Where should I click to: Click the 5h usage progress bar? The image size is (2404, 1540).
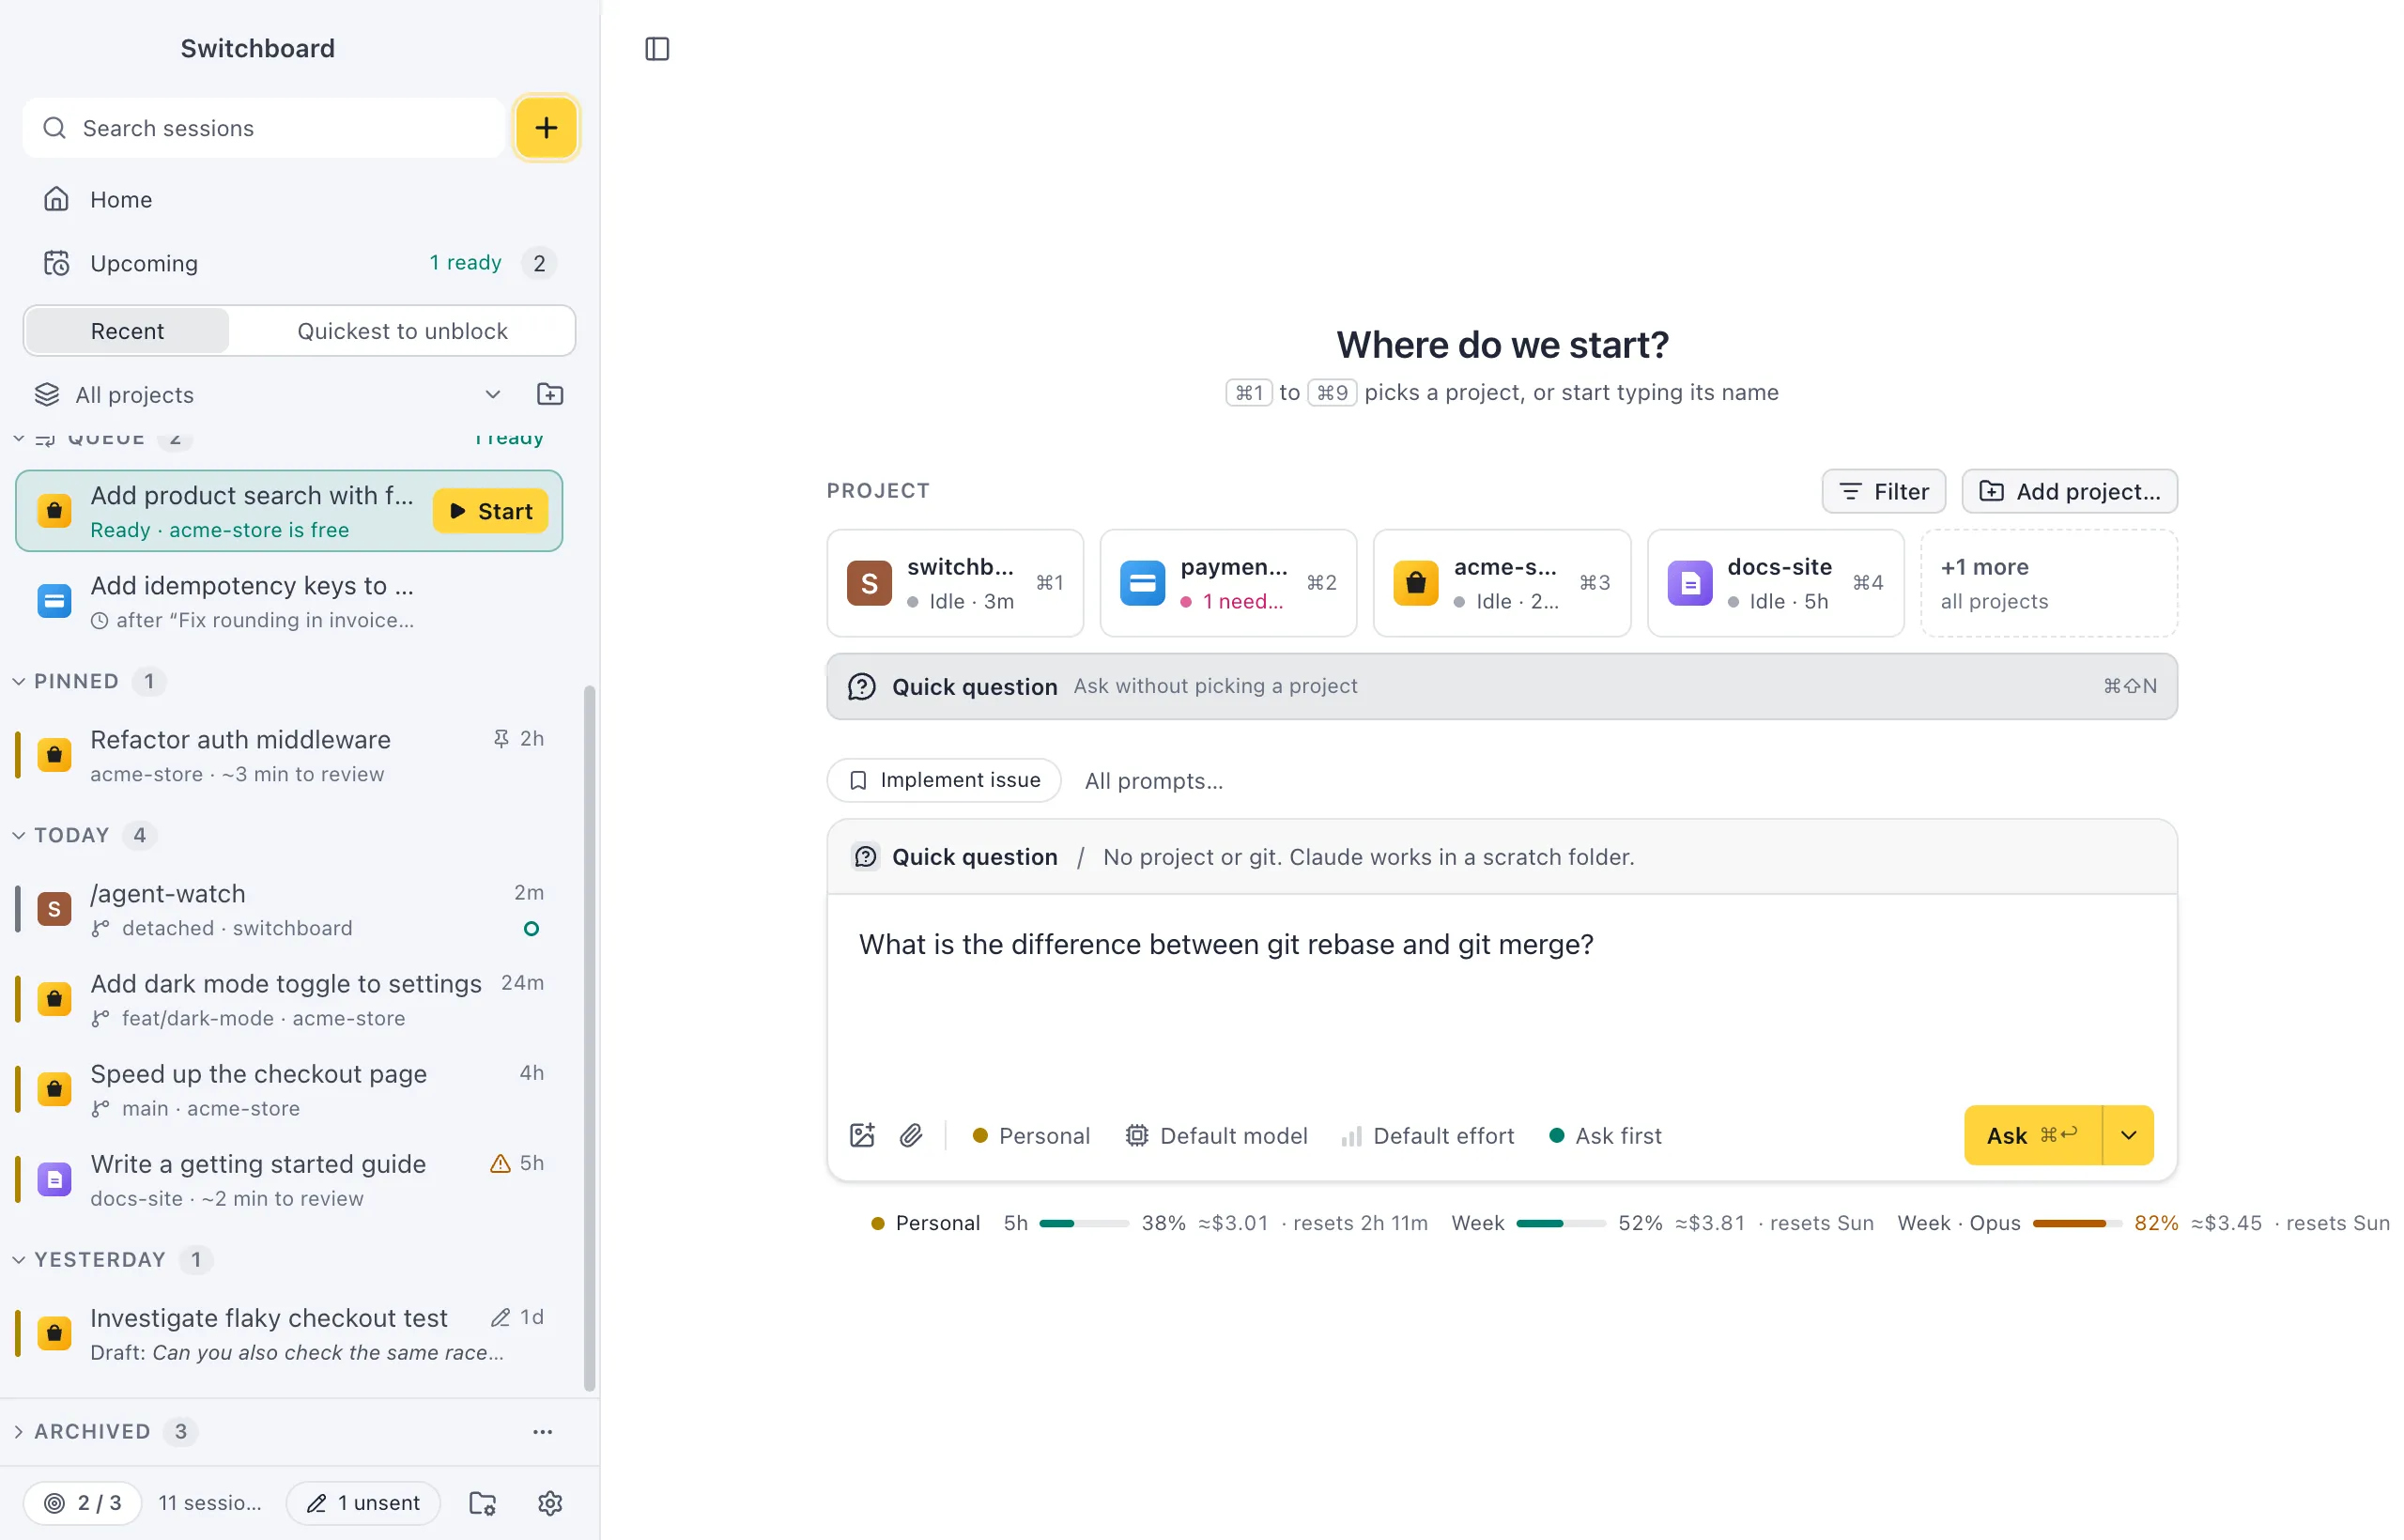click(x=1084, y=1223)
